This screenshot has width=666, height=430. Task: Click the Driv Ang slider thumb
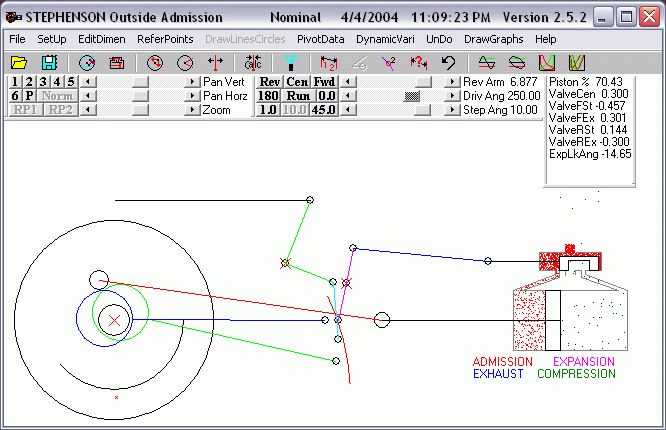click(412, 96)
